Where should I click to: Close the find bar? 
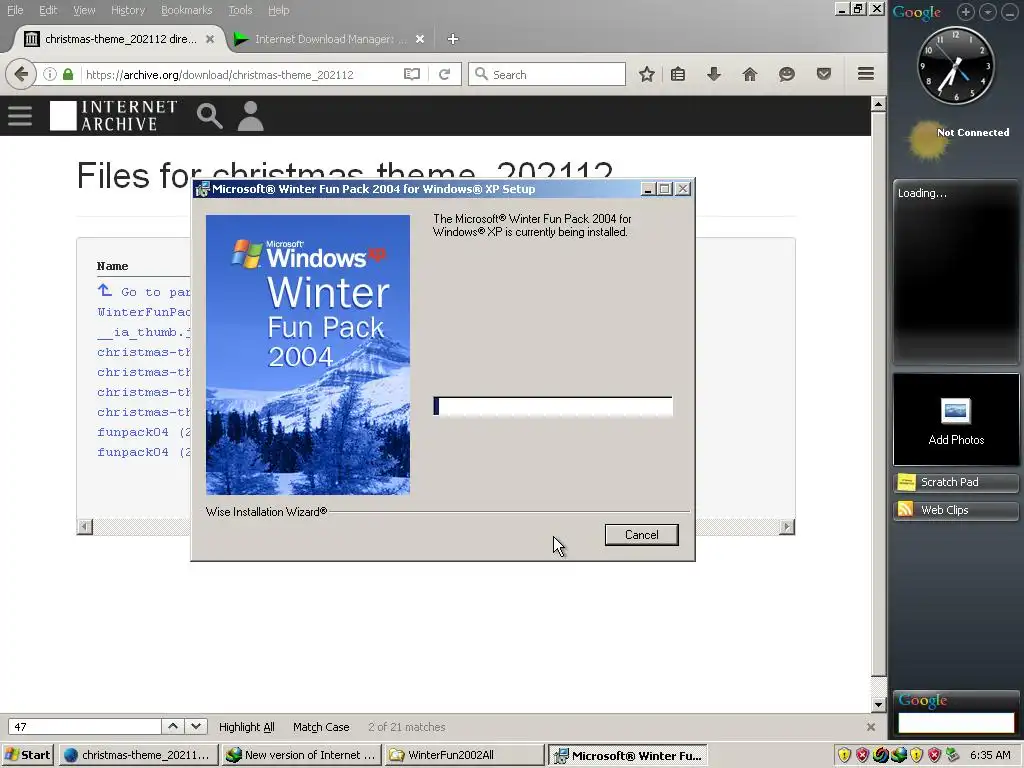[x=871, y=727]
